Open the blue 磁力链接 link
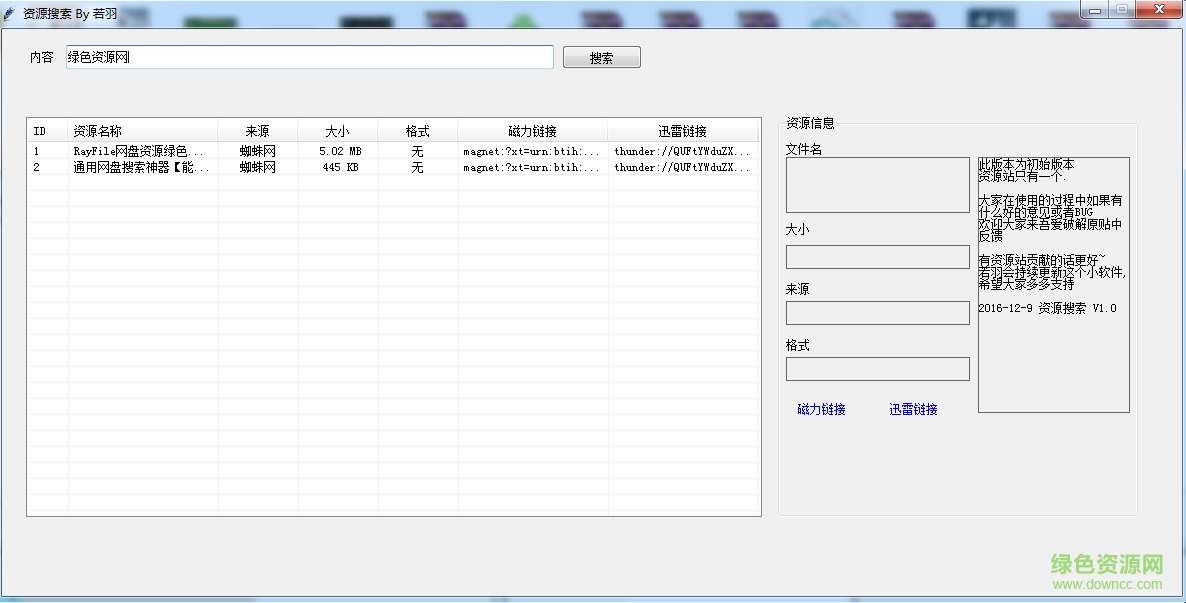This screenshot has width=1186, height=603. (x=821, y=409)
